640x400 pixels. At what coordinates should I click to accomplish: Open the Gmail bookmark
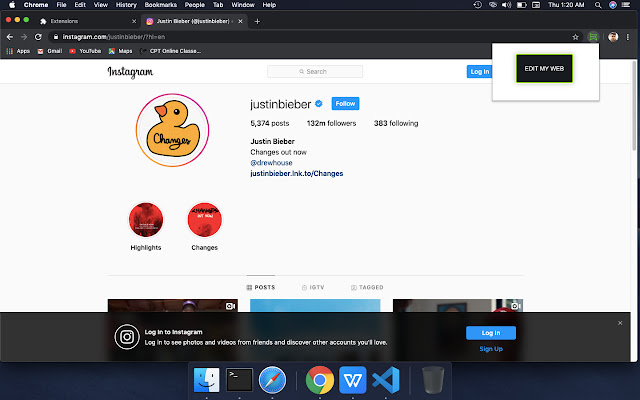click(x=50, y=51)
